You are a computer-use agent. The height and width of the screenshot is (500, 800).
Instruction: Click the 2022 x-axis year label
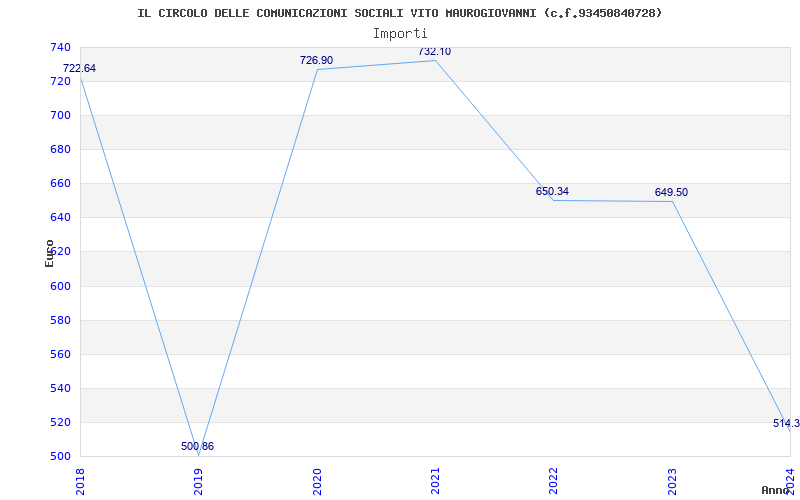(x=553, y=482)
